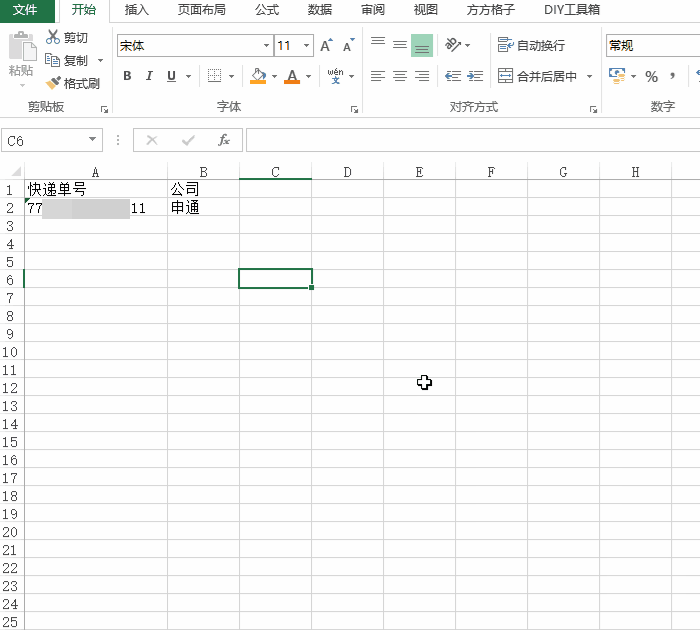Screen dimensions: 700x630
Task: Click 合并后居中 merge and center
Action: pyautogui.click(x=538, y=76)
